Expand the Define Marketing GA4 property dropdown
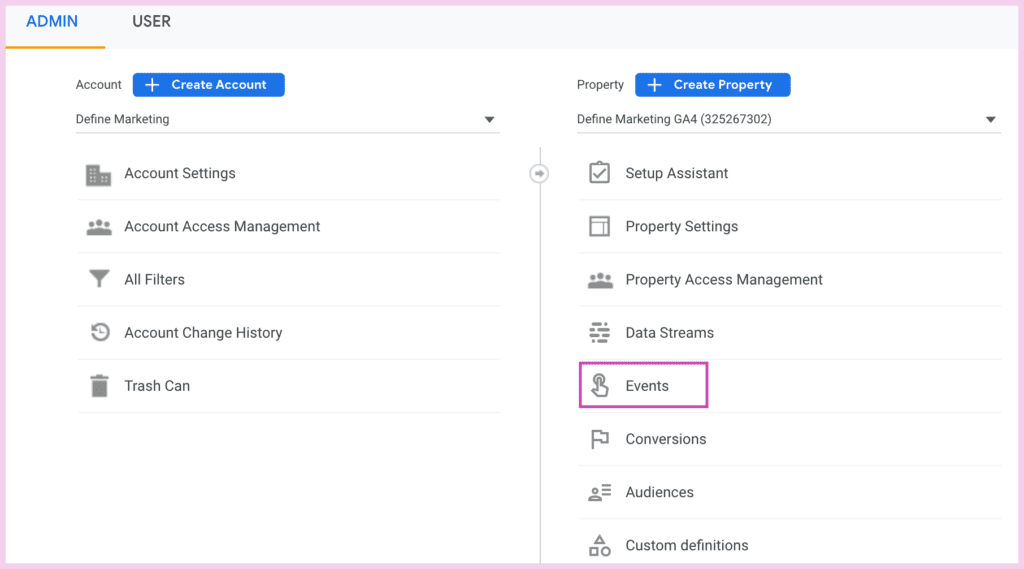Image resolution: width=1024 pixels, height=569 pixels. pyautogui.click(x=788, y=120)
